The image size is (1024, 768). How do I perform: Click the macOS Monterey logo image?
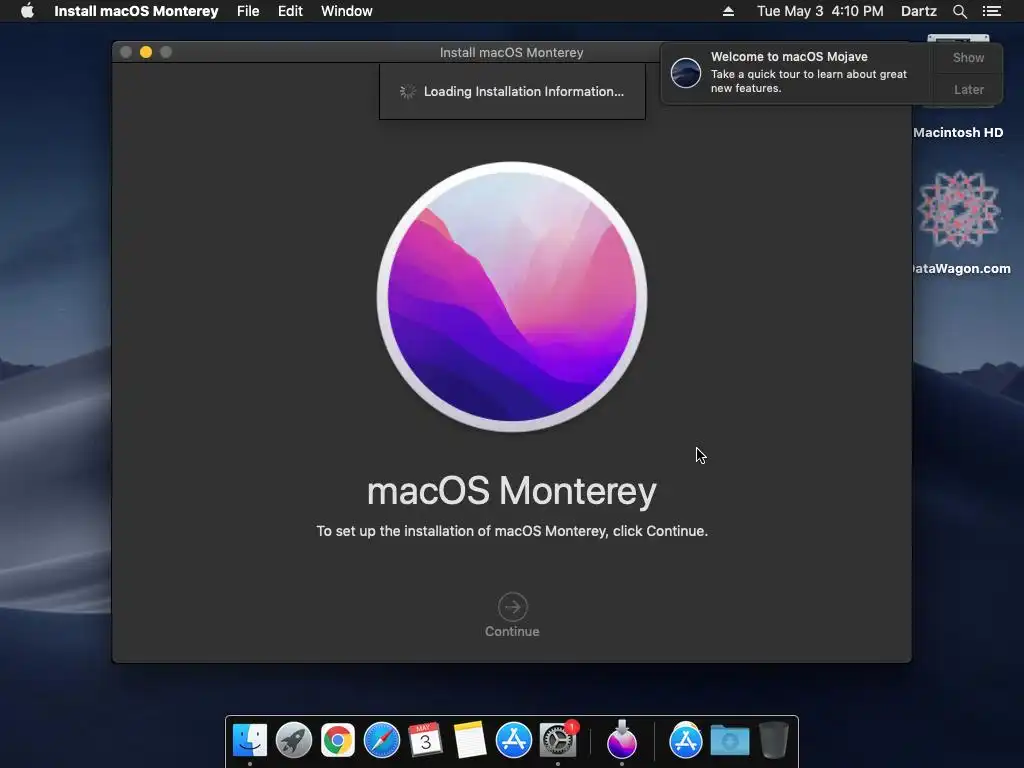pos(512,296)
